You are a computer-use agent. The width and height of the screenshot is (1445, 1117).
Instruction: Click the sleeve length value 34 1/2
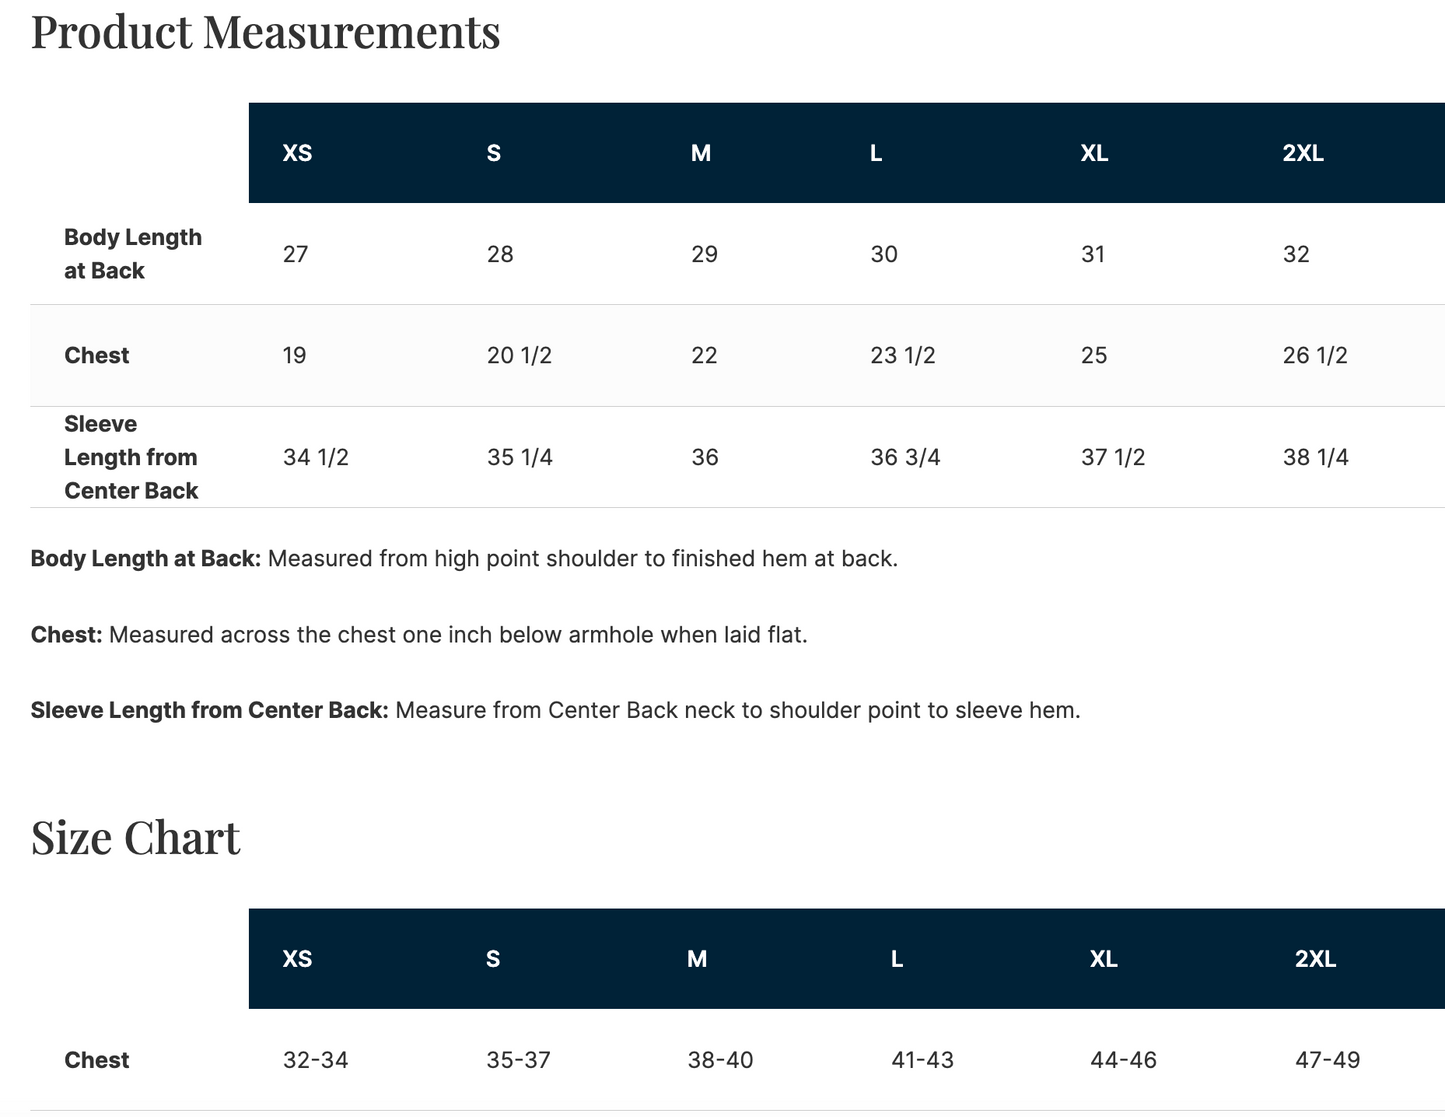pos(316,458)
